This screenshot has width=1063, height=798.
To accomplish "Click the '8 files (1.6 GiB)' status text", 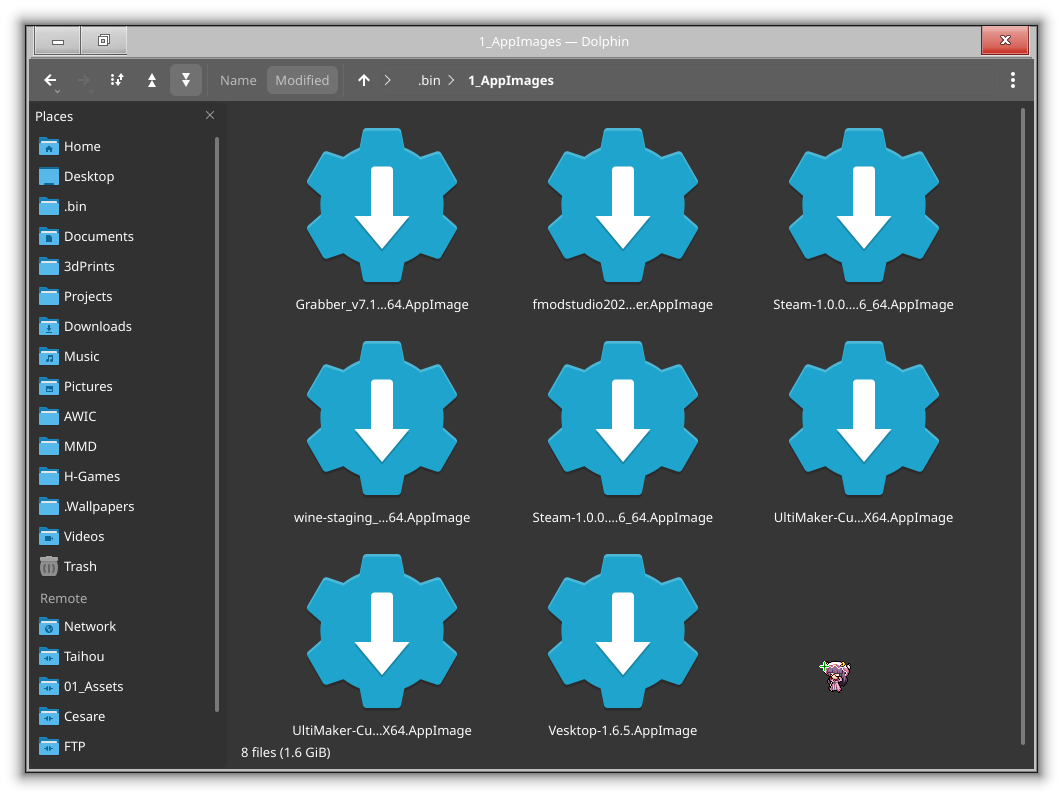I will coord(285,752).
